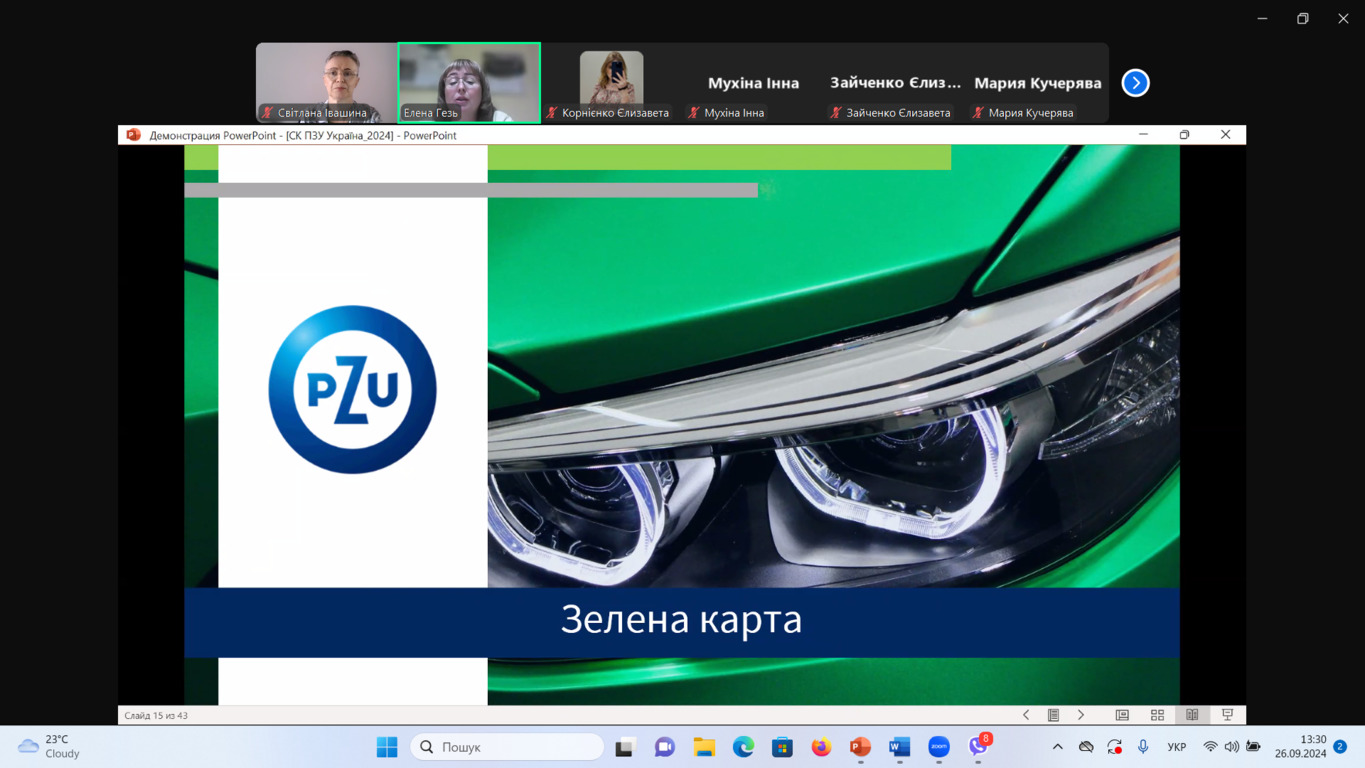This screenshot has height=768, width=1365.
Task: Open Microsoft Store from taskbar
Action: [x=782, y=747]
